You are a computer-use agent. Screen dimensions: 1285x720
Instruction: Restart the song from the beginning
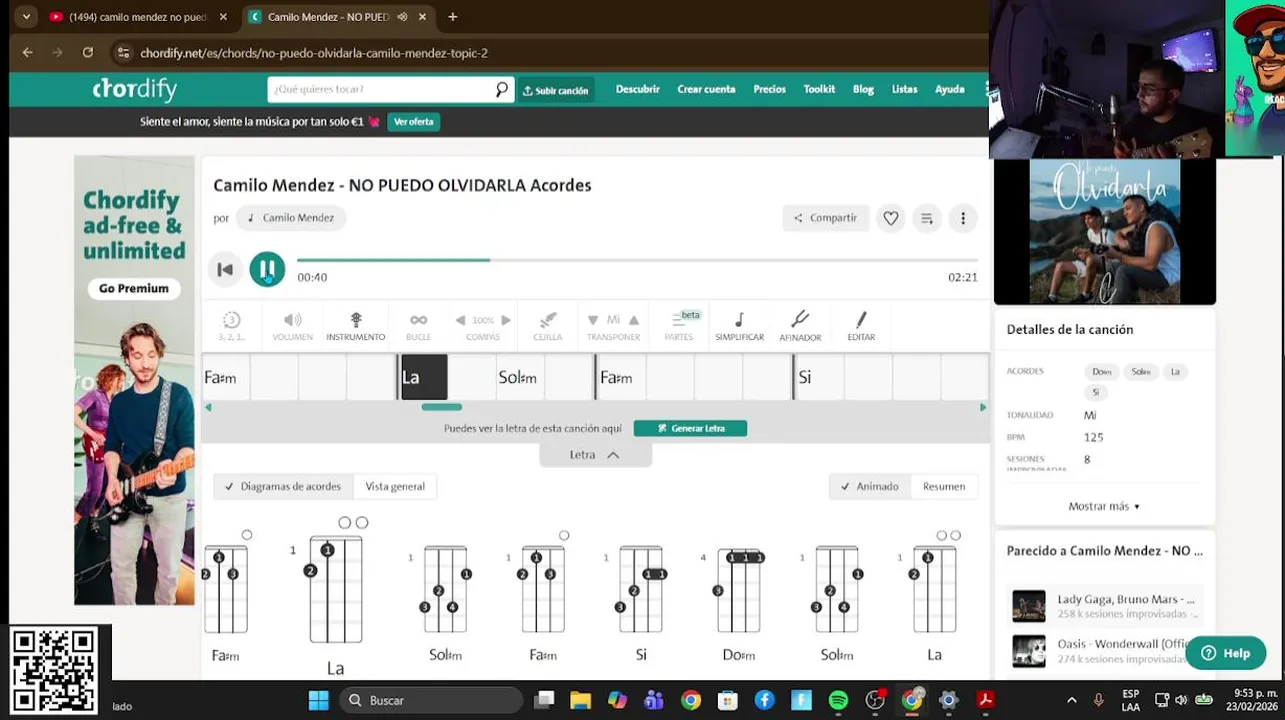pos(225,269)
